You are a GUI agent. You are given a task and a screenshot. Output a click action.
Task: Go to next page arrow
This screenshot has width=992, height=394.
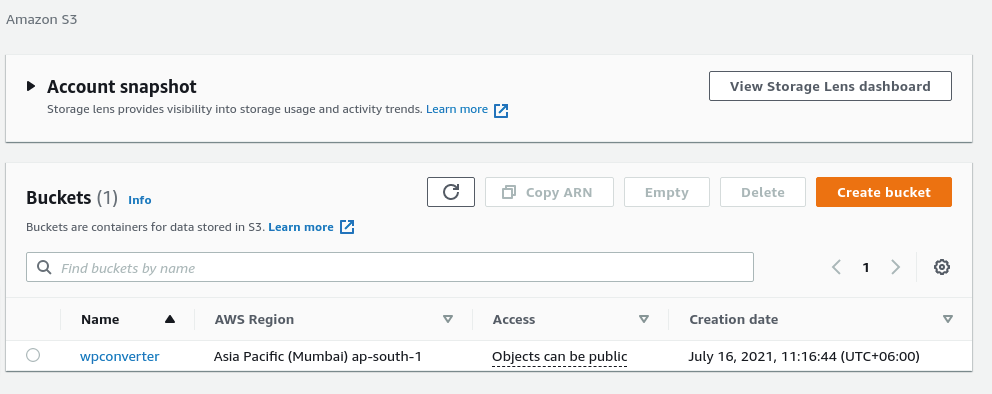click(895, 267)
